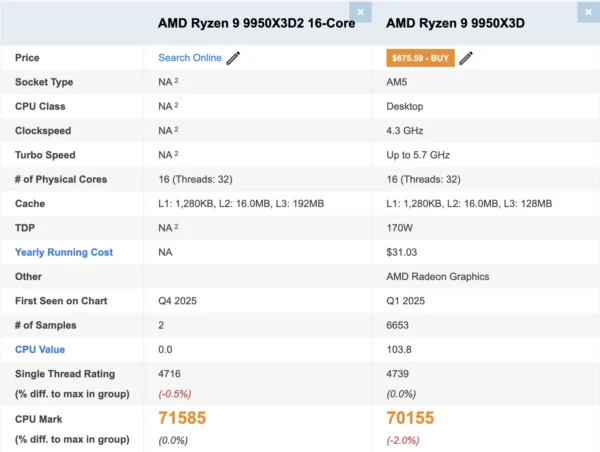600x452 pixels.
Task: Click the footnote 2 marker in Turbo Speed row
Action: (x=177, y=153)
